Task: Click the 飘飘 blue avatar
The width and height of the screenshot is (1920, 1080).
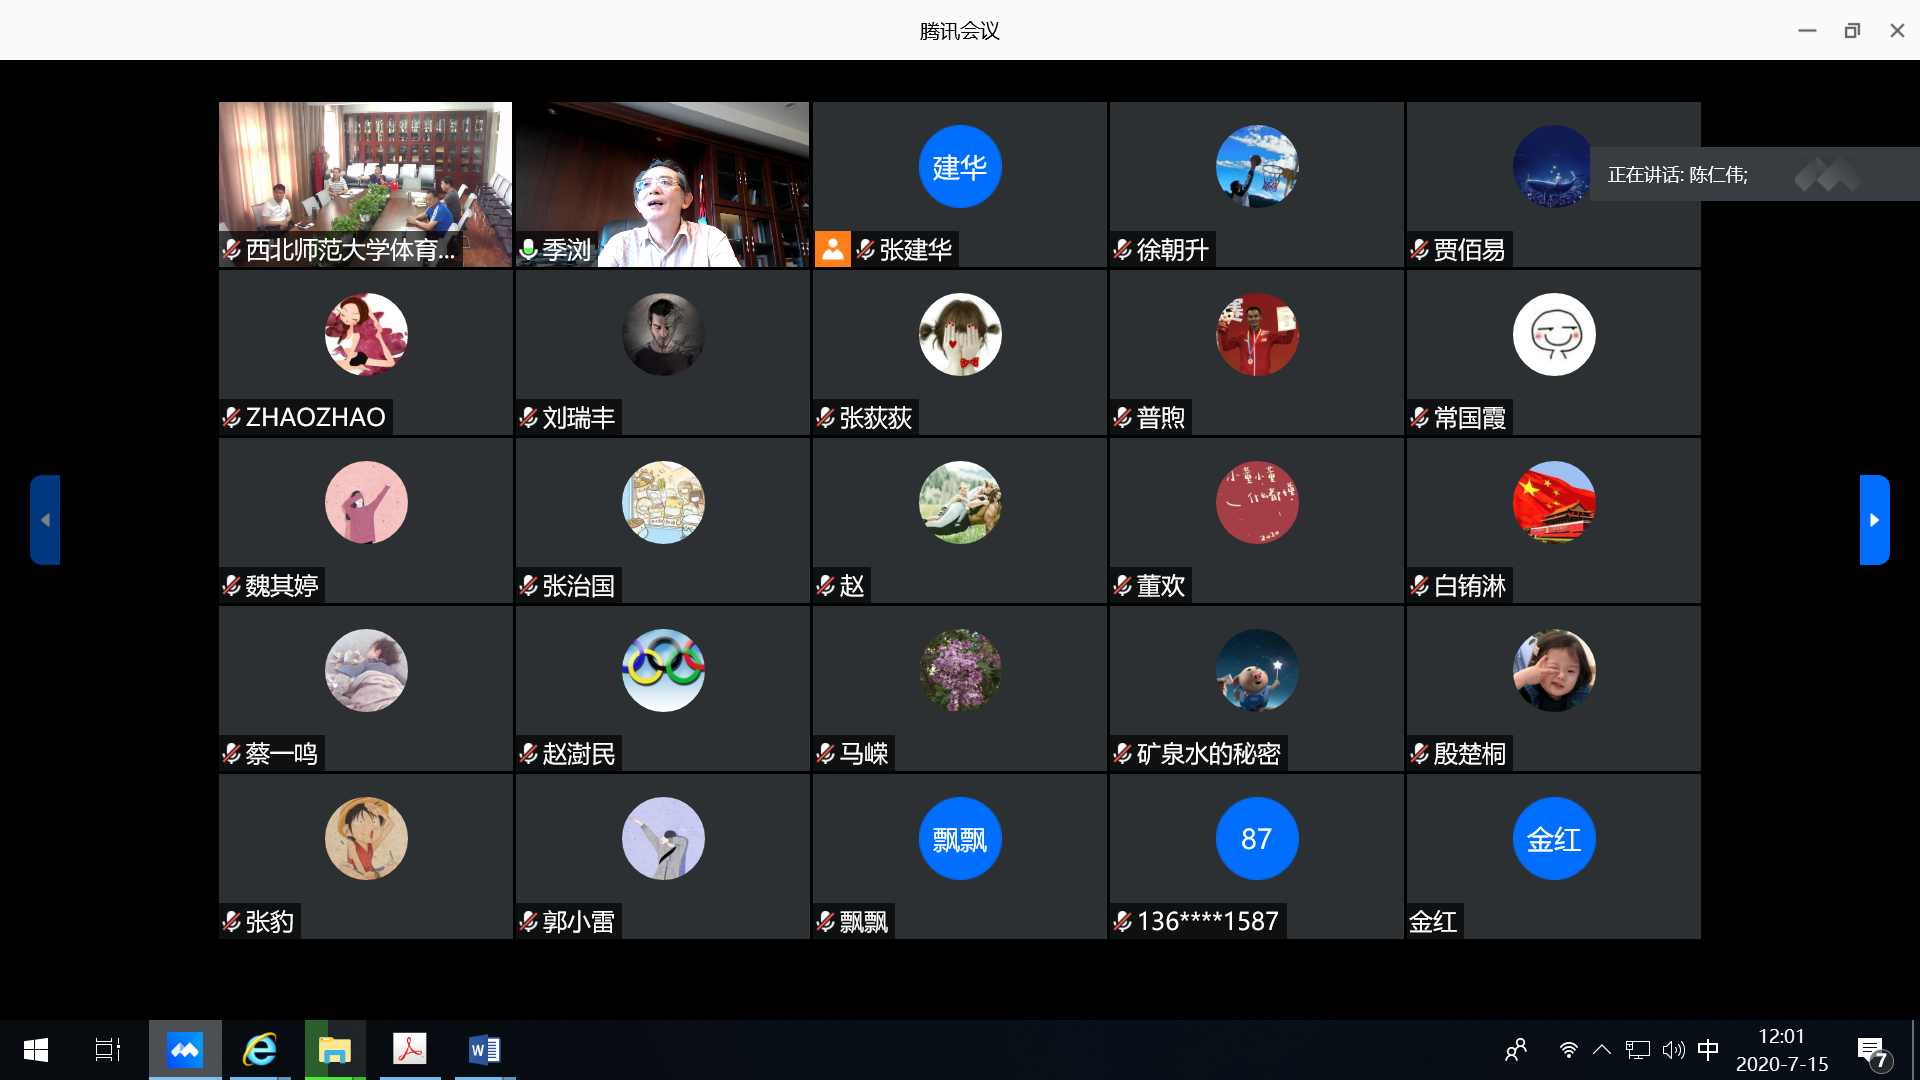Action: [x=959, y=838]
